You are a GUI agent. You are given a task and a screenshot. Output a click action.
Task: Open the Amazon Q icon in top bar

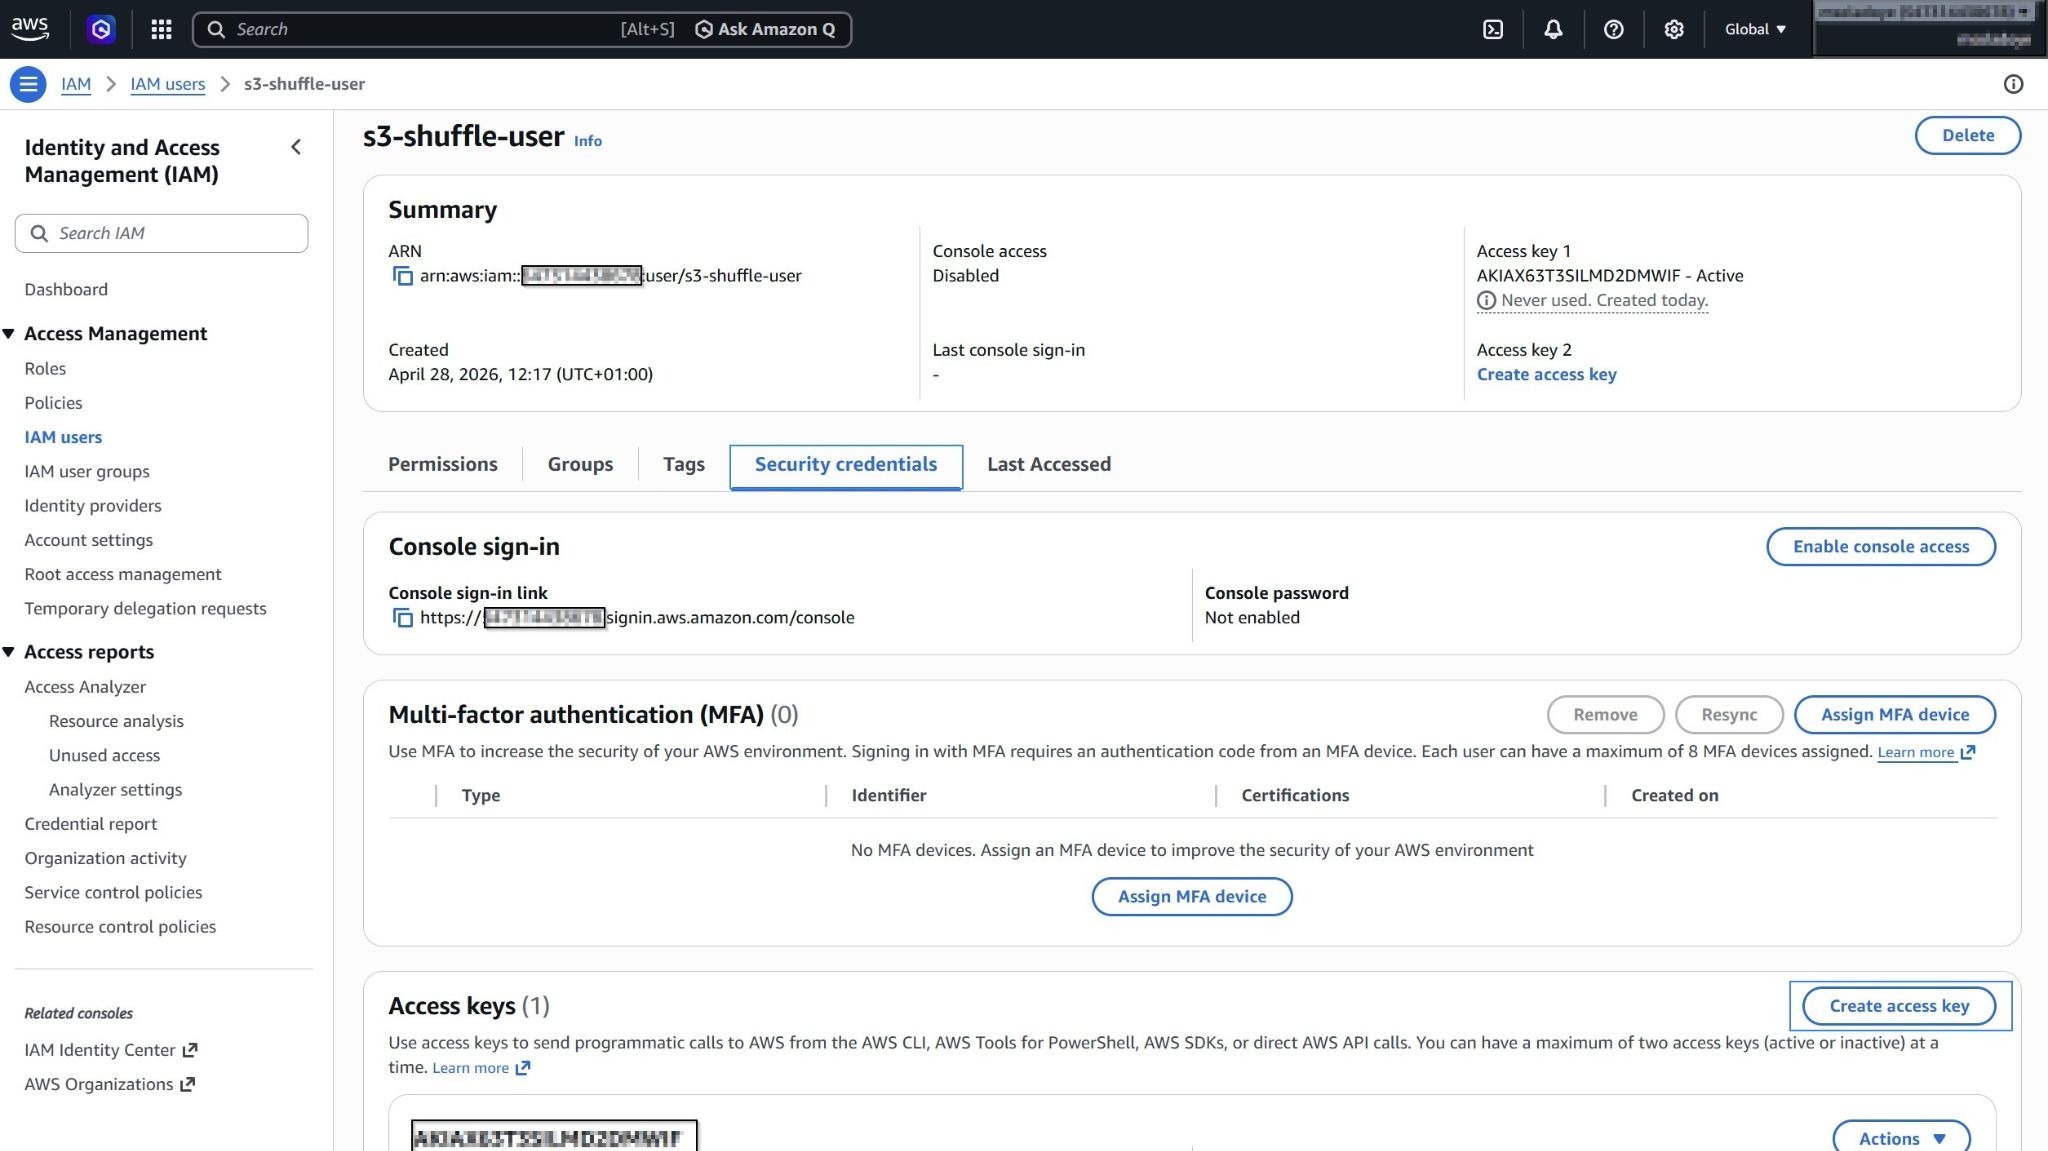(101, 29)
